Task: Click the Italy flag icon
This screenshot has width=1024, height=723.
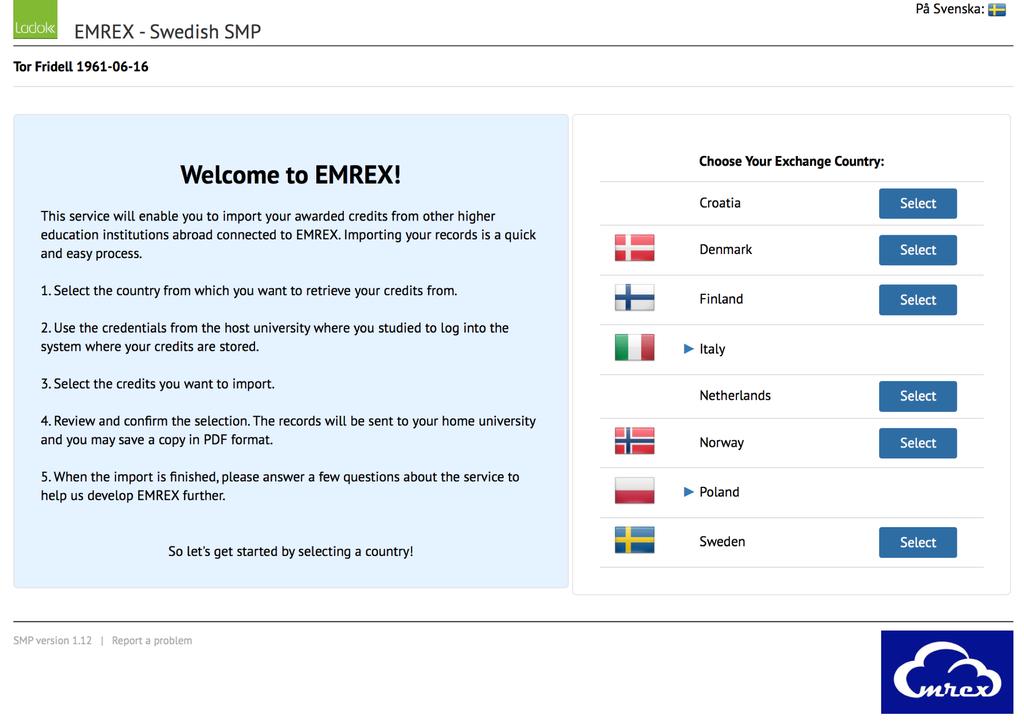Action: coord(634,347)
